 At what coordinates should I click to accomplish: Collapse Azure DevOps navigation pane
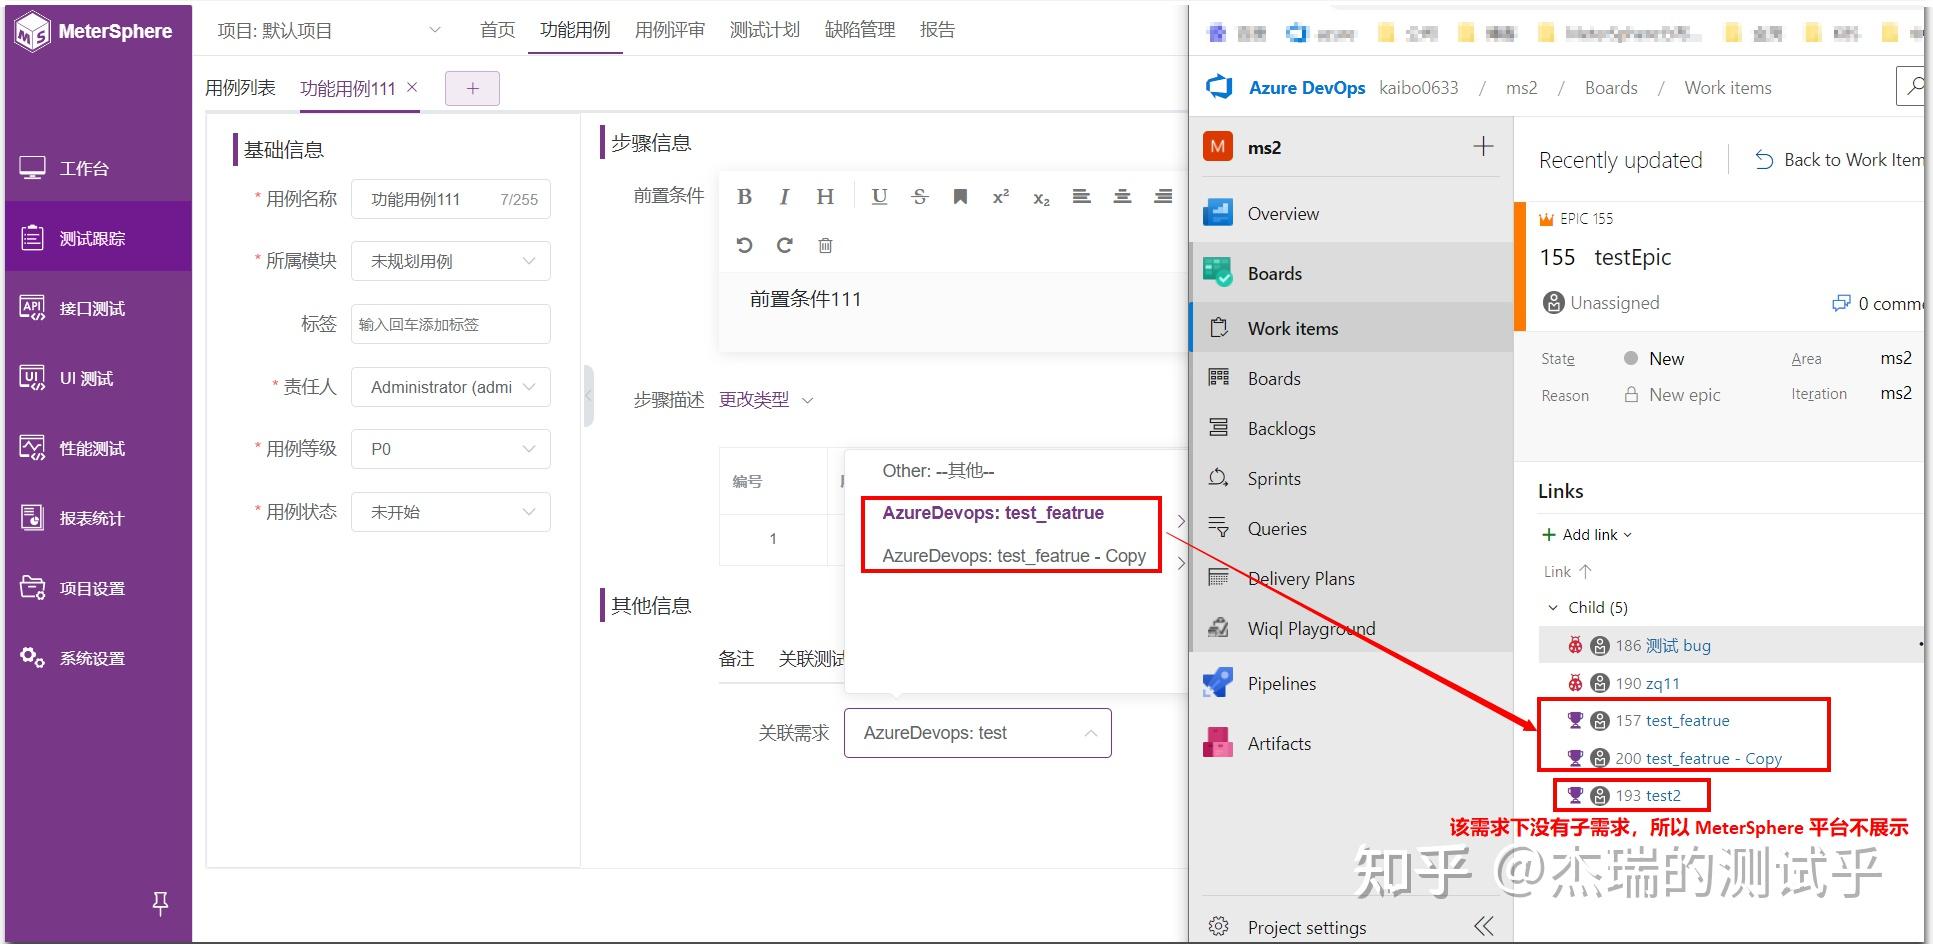(x=1482, y=925)
